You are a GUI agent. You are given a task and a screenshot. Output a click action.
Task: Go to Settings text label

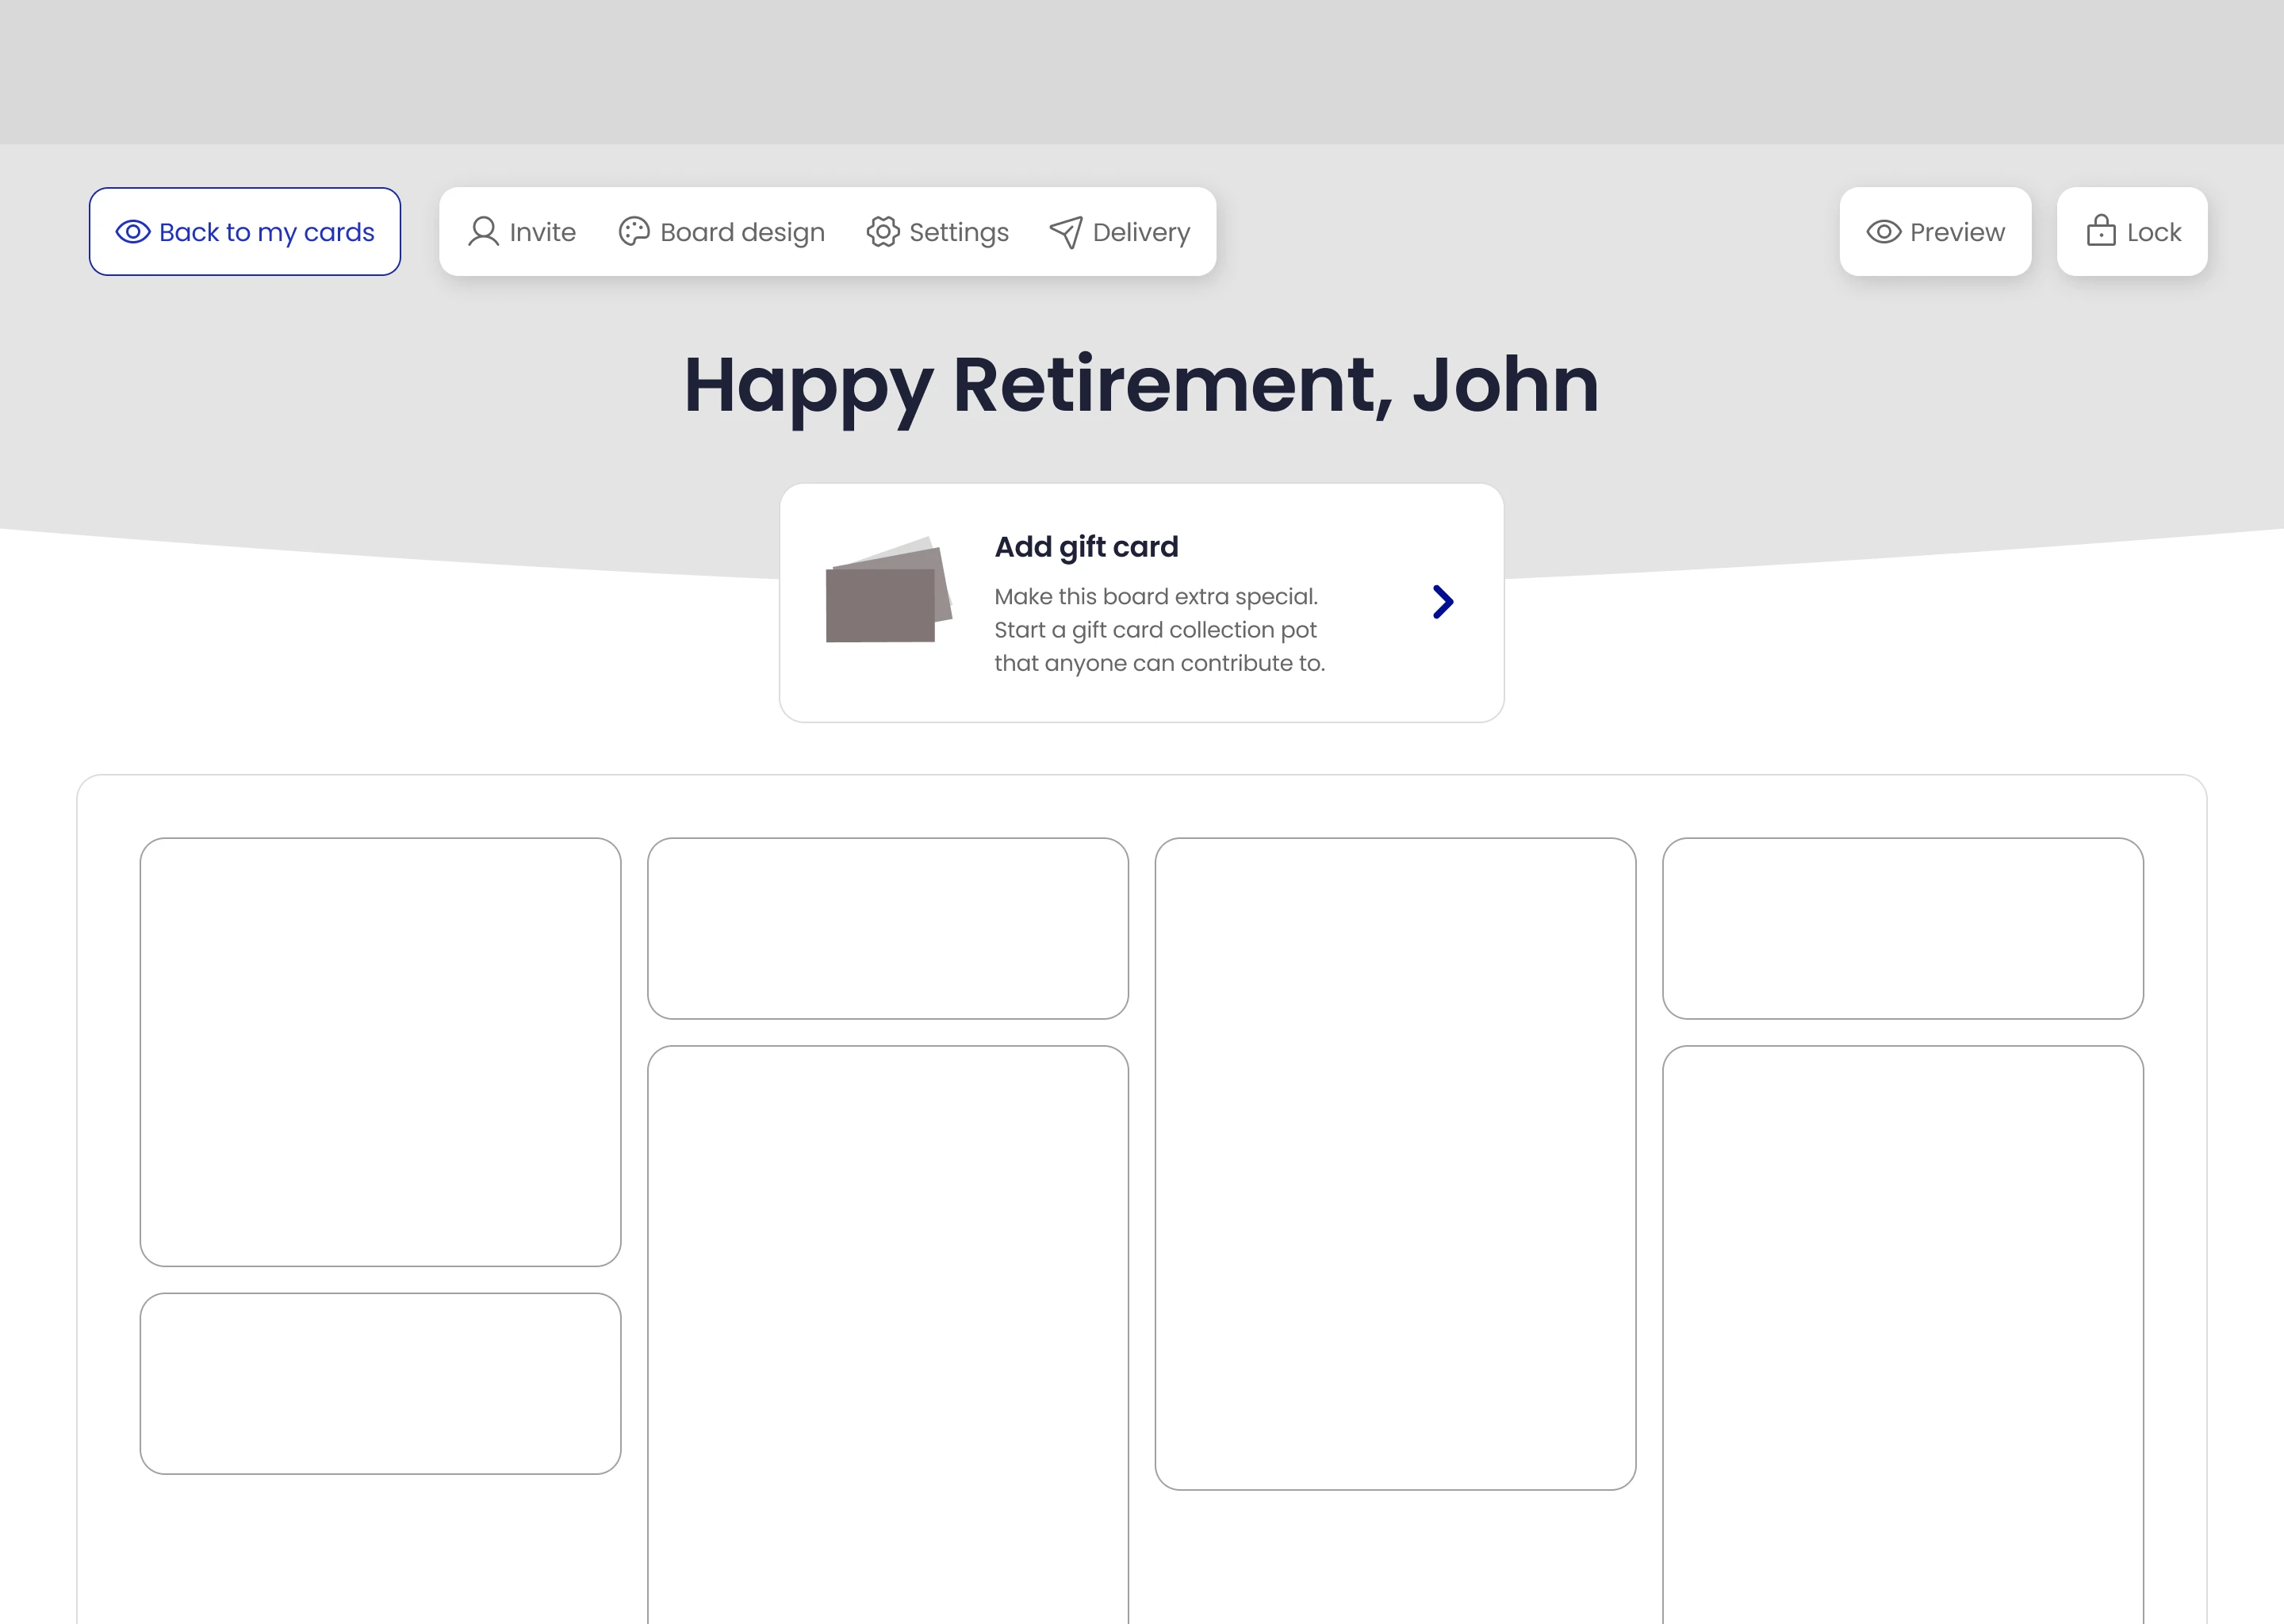(958, 232)
